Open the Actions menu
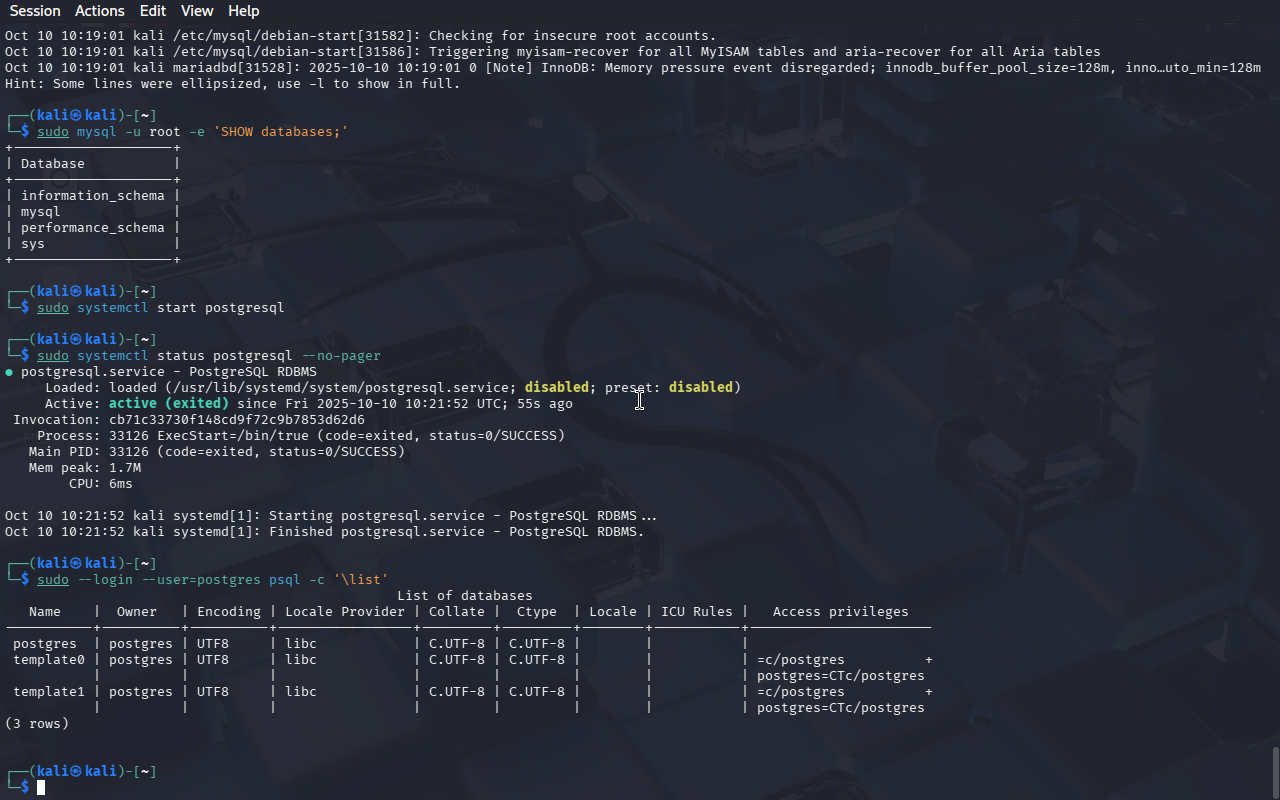 pyautogui.click(x=100, y=11)
